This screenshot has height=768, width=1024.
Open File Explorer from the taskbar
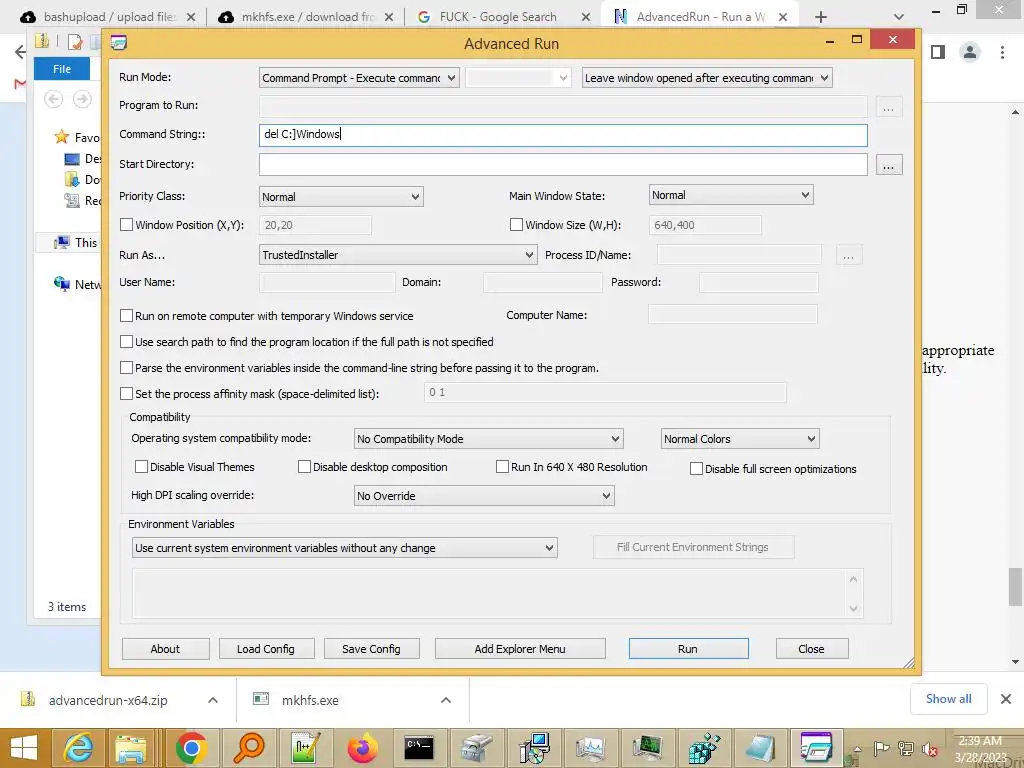131,747
